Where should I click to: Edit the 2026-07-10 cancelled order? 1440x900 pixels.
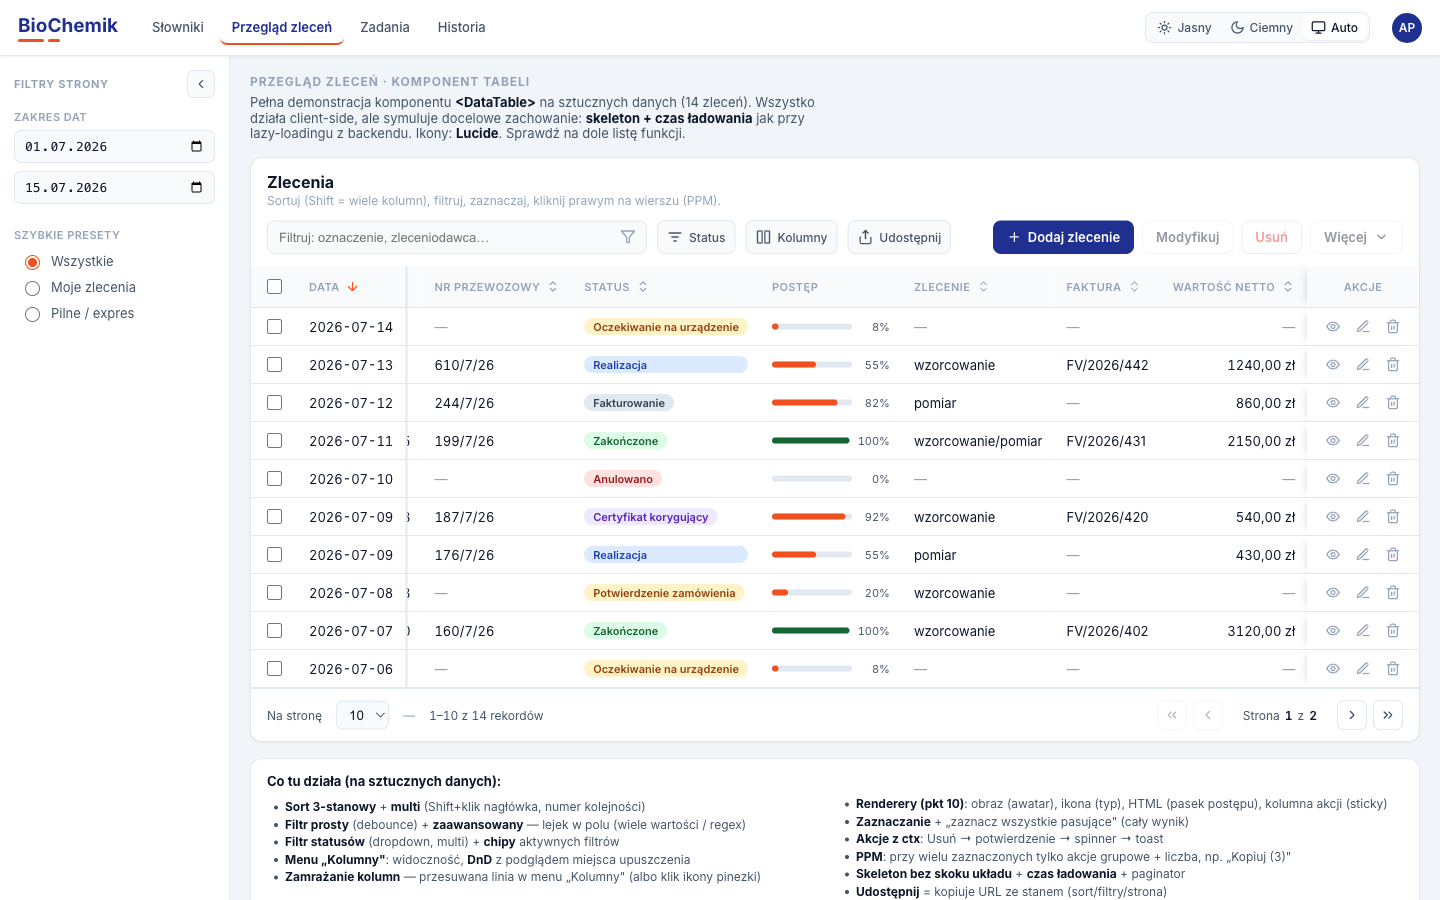point(1363,479)
